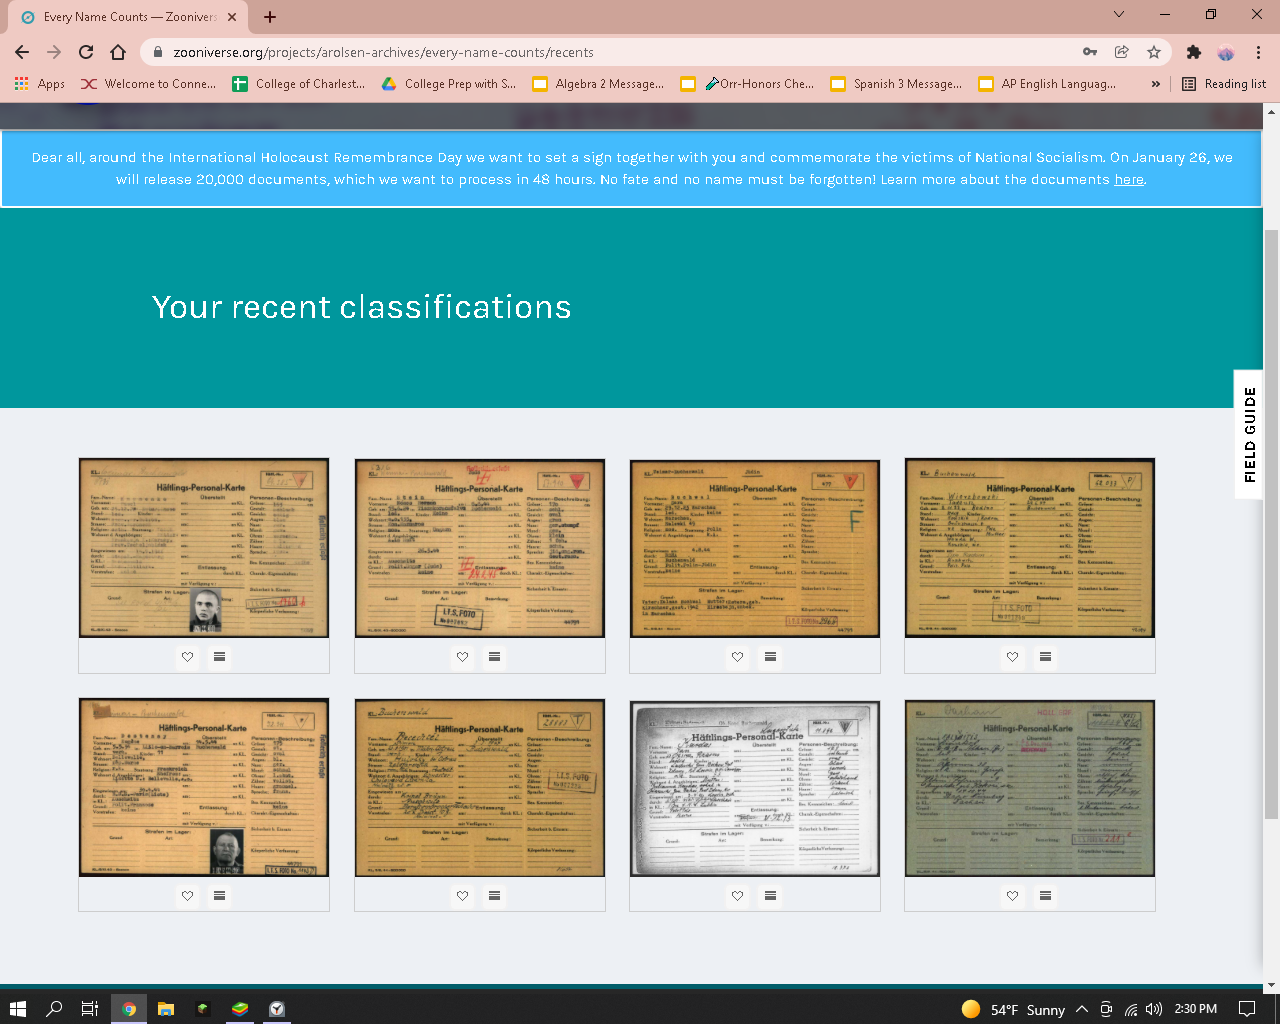Reload the Zooniverse page
This screenshot has width=1280, height=1024.
click(86, 52)
